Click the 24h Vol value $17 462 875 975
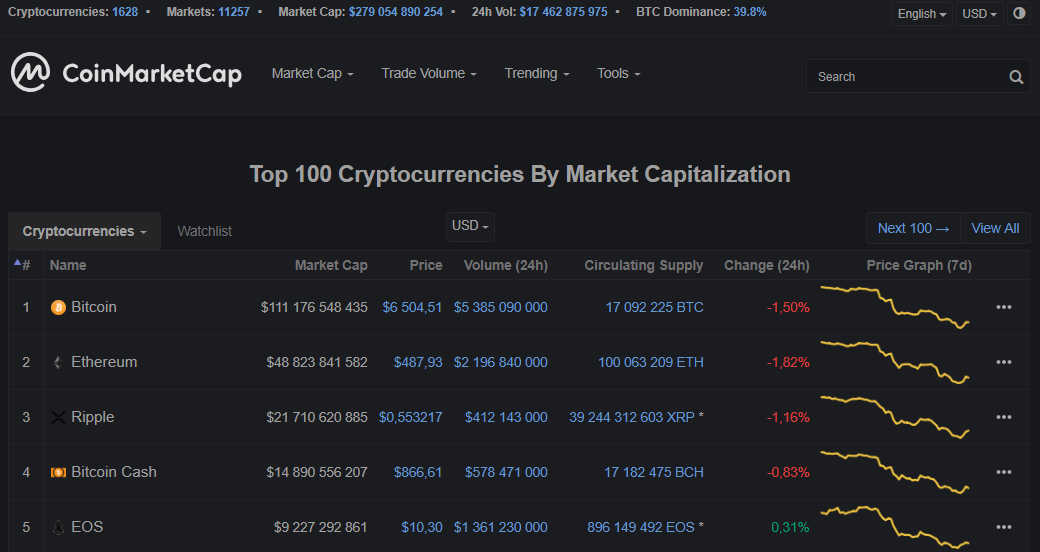The height and width of the screenshot is (552, 1040). pyautogui.click(x=563, y=12)
